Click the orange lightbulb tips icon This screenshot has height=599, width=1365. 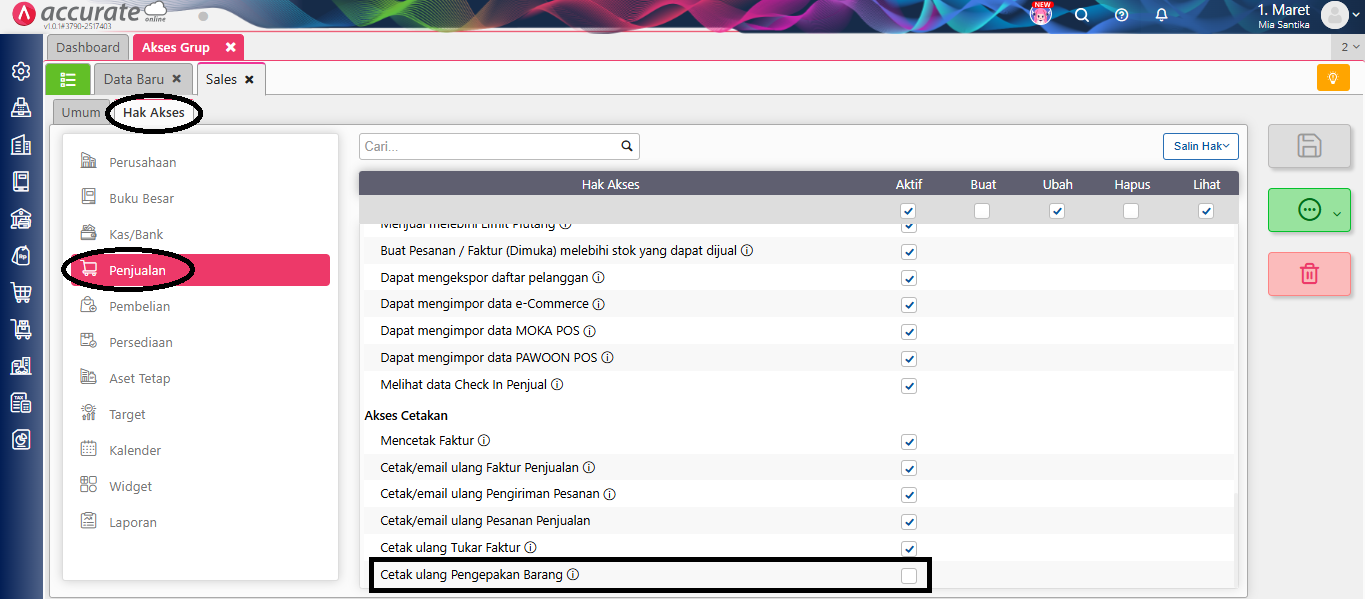(x=1333, y=78)
